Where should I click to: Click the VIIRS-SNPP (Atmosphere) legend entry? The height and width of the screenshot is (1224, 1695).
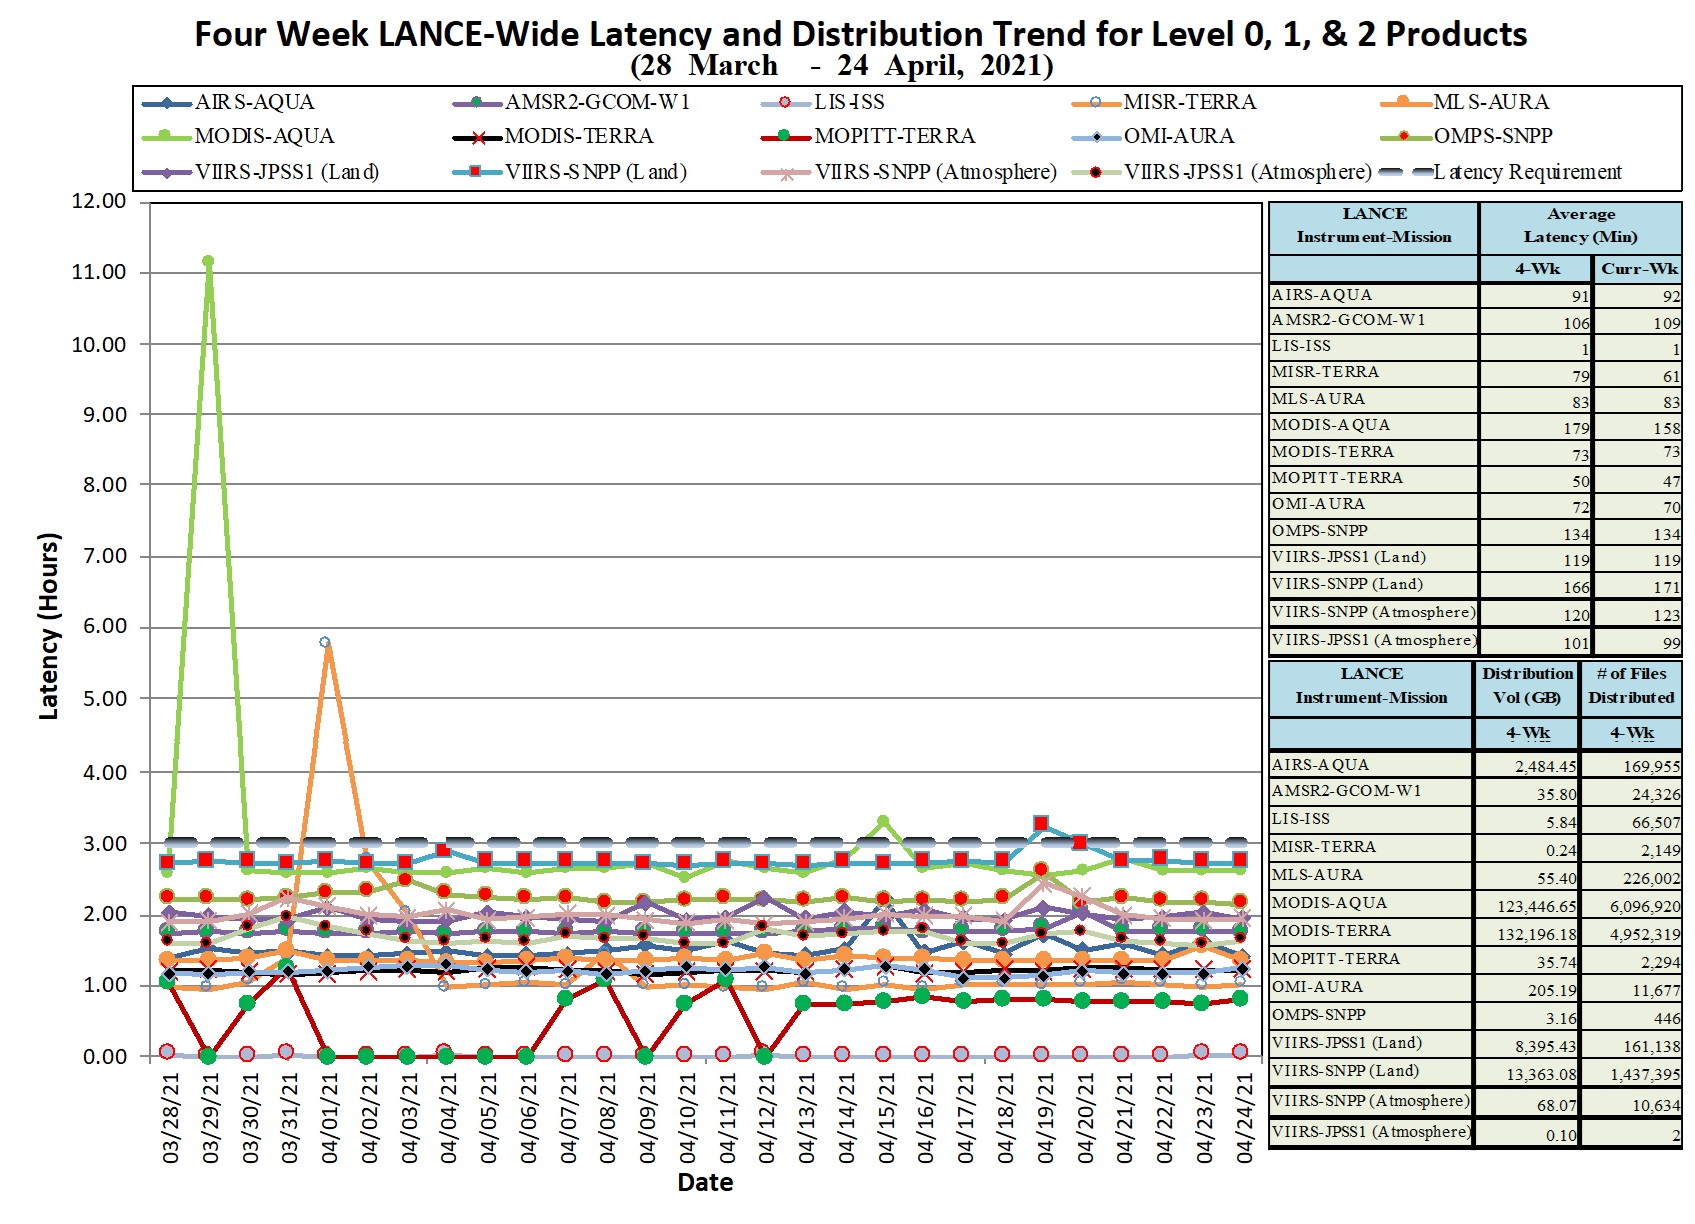909,172
